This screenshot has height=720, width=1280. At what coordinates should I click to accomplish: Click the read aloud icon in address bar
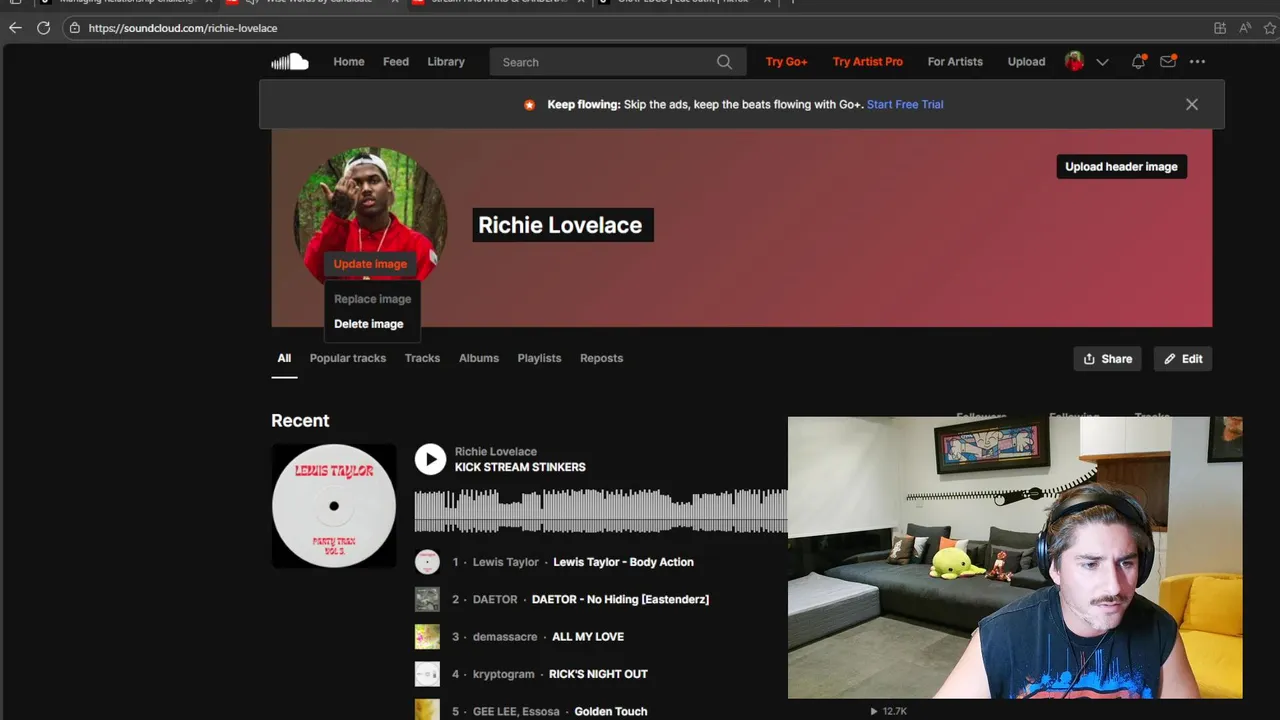1245,28
